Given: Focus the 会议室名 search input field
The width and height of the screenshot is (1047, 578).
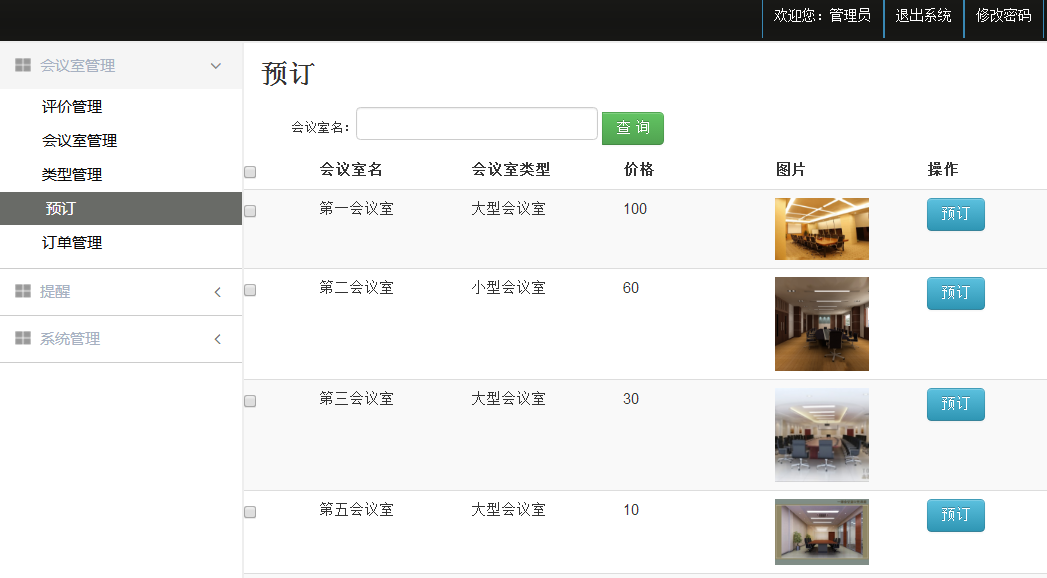Looking at the screenshot, I should 477,123.
